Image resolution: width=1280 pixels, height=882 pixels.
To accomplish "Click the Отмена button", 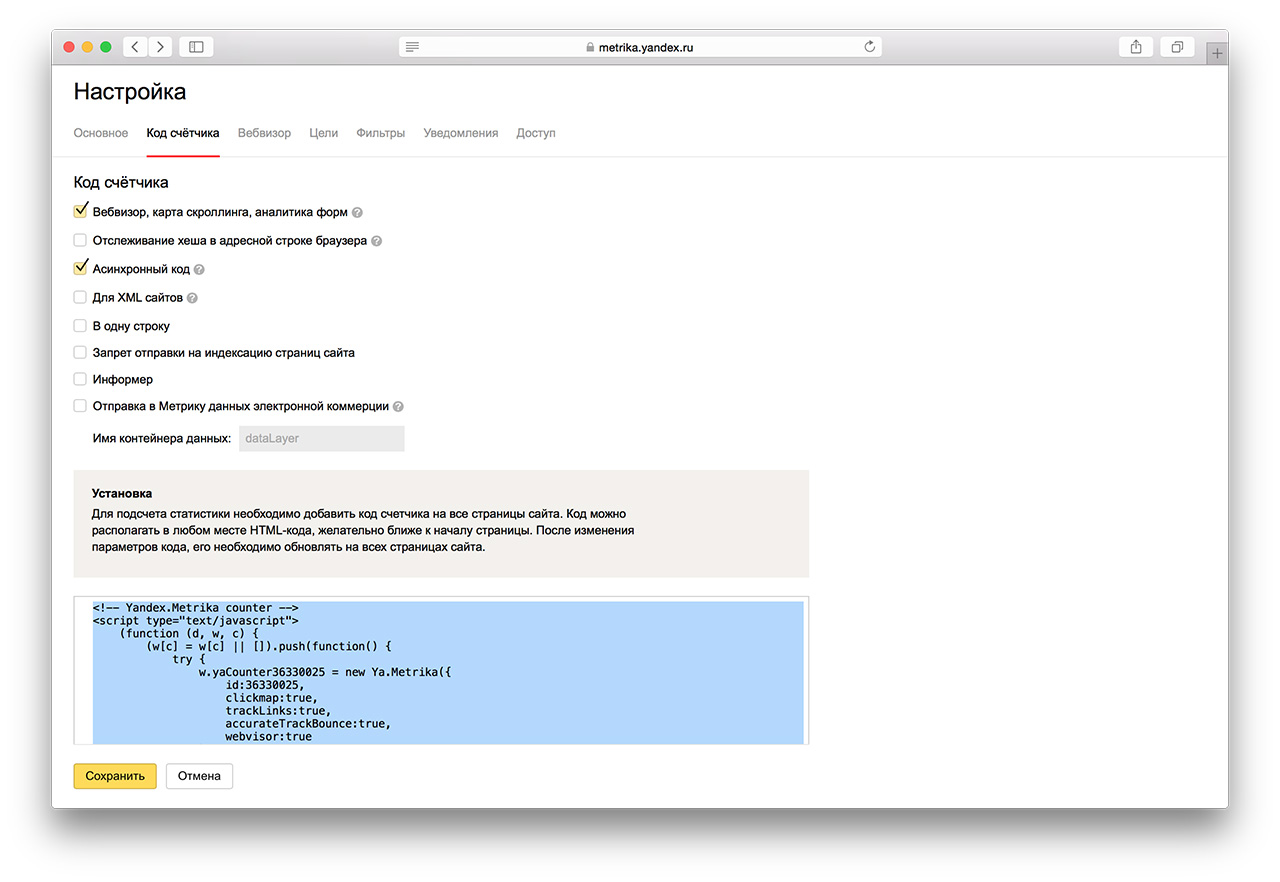I will coord(199,776).
